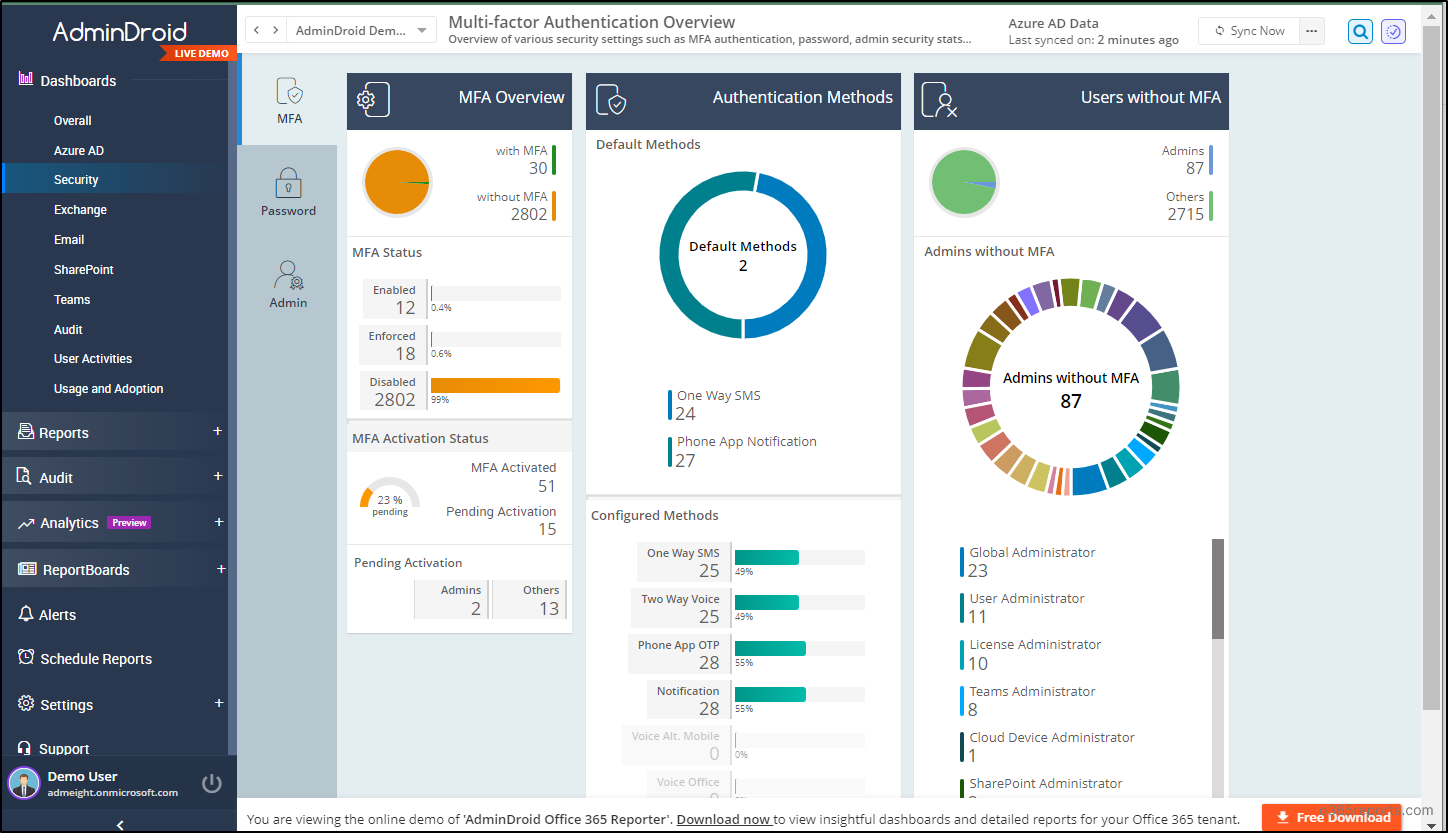This screenshot has height=833, width=1448.
Task: Click the Demo User avatar
Action: tap(24, 784)
